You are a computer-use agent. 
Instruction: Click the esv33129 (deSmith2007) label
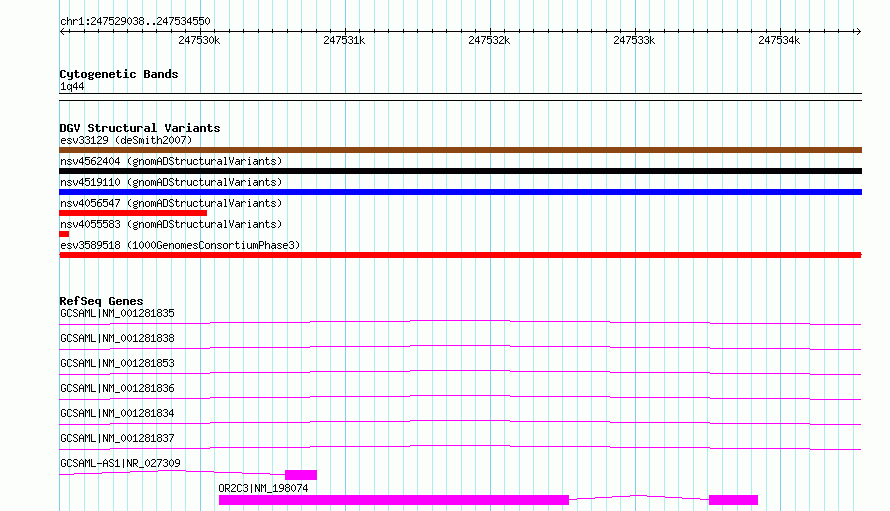coord(126,140)
